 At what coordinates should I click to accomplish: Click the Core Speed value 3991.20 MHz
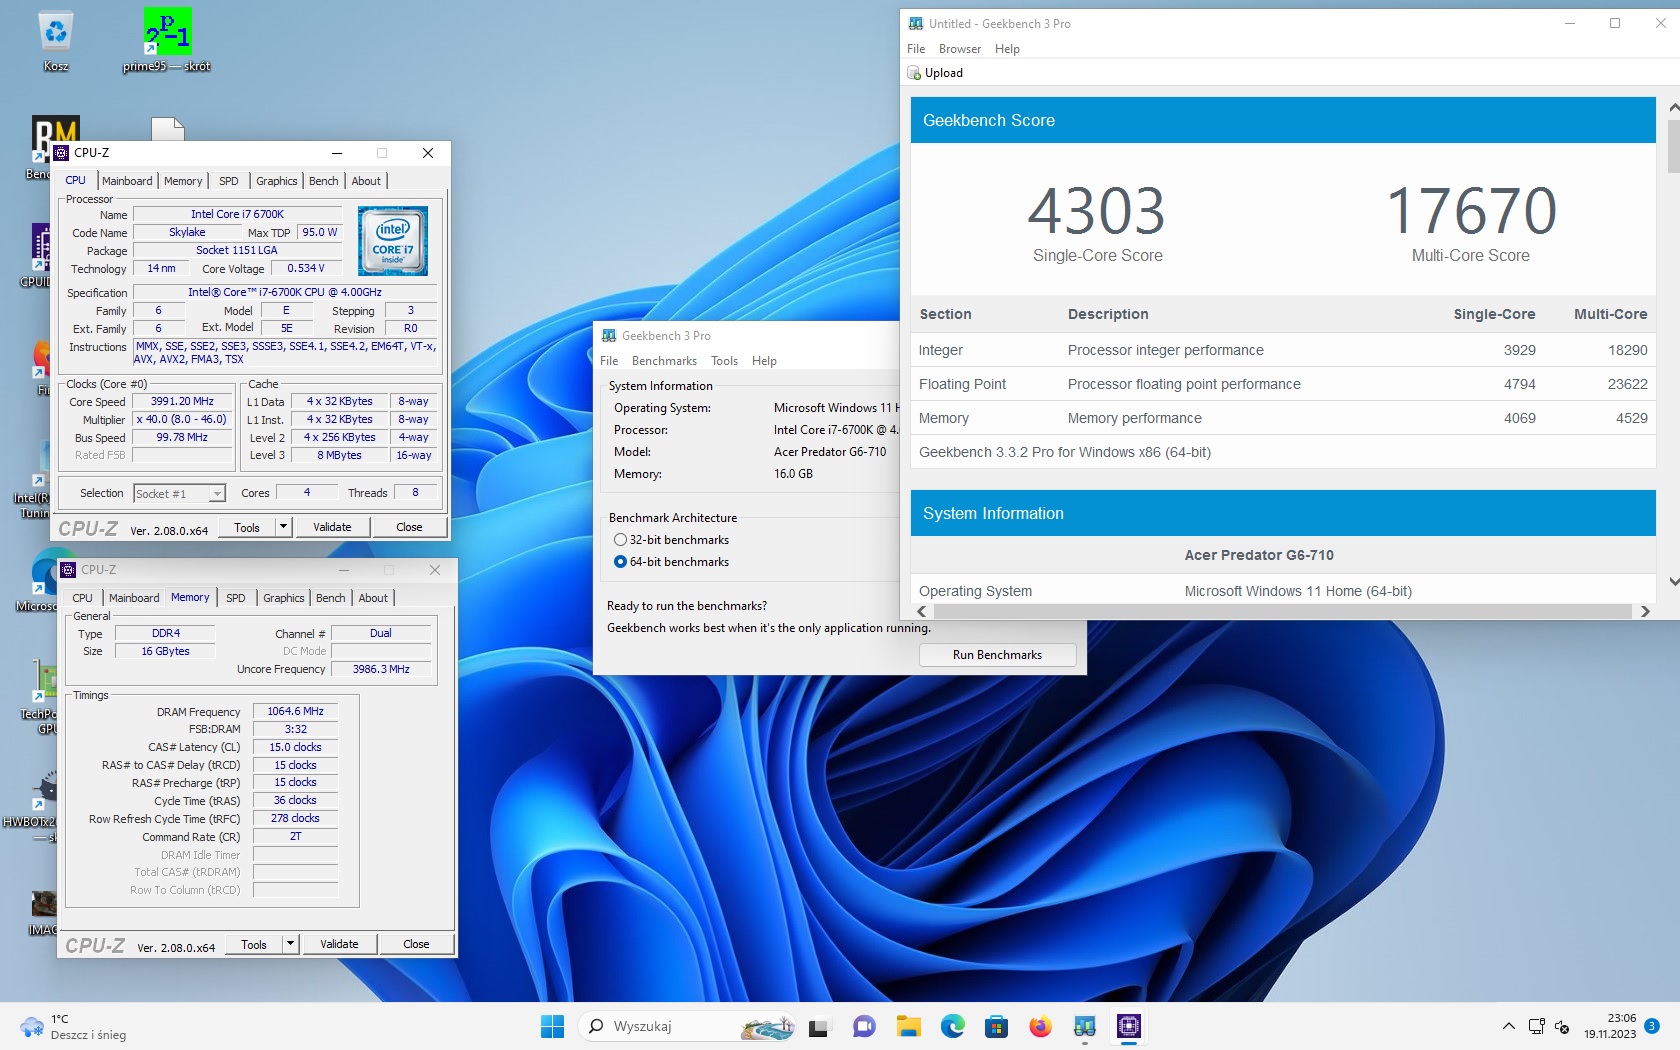click(x=182, y=401)
